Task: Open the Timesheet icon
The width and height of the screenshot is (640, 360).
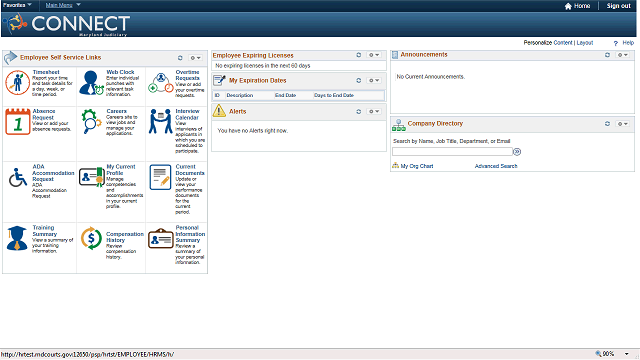Action: click(17, 83)
